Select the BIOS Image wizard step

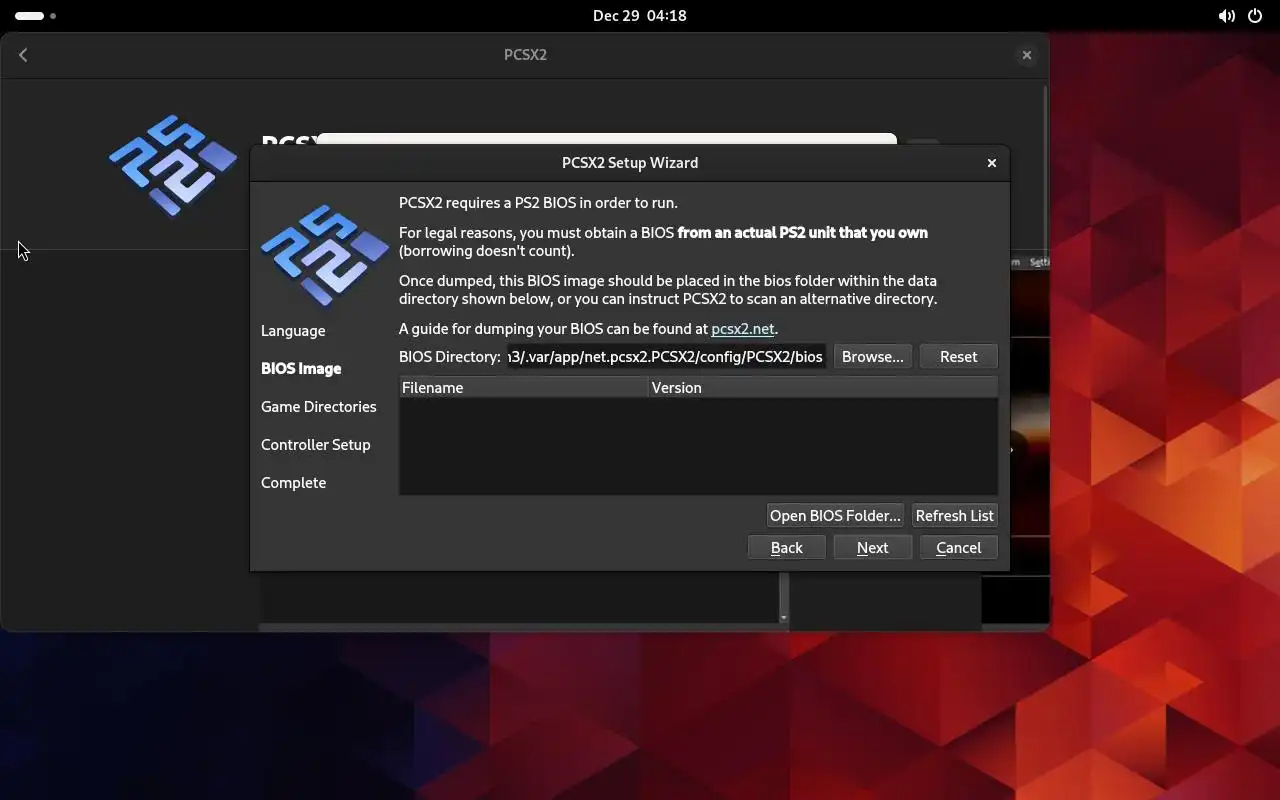(301, 369)
